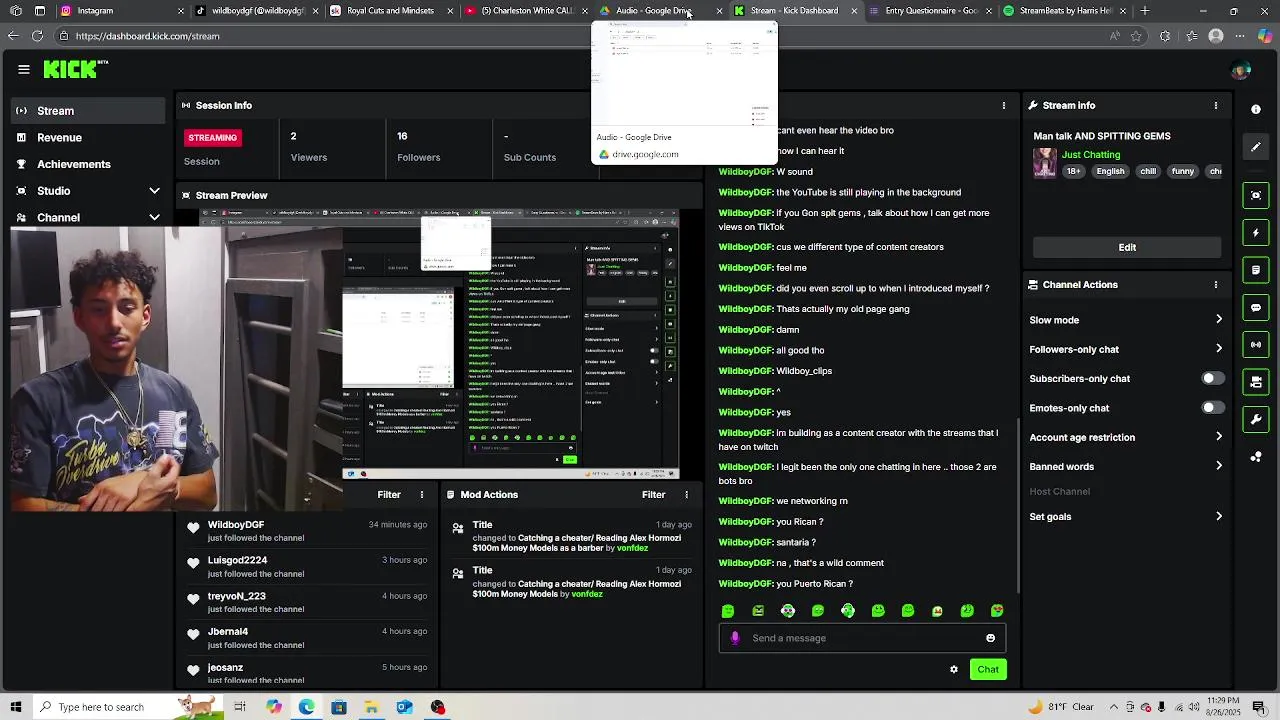Open the Kick hamburger menu
Viewport: 1280px width, 720px height.
(23, 69)
